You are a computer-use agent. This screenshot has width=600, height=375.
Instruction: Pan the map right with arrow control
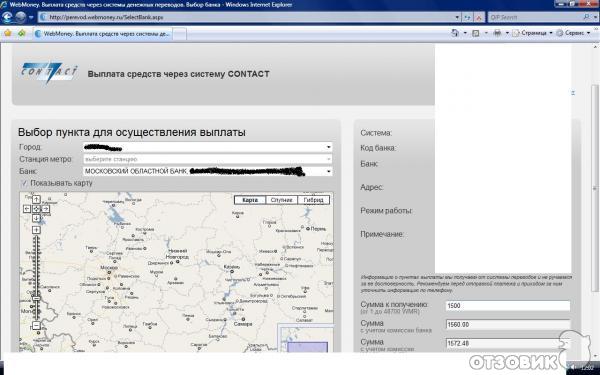(x=46, y=209)
